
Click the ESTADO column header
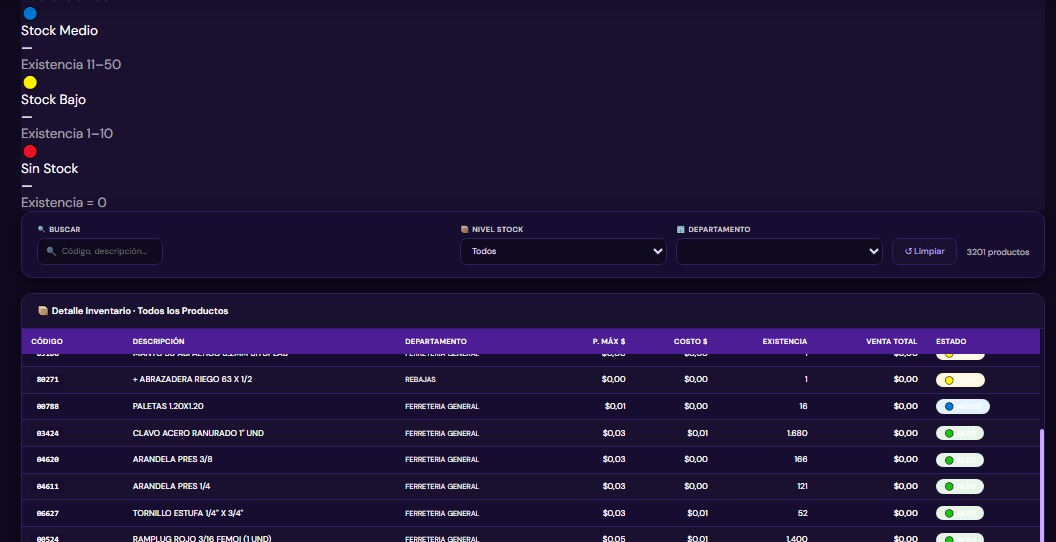[951, 341]
